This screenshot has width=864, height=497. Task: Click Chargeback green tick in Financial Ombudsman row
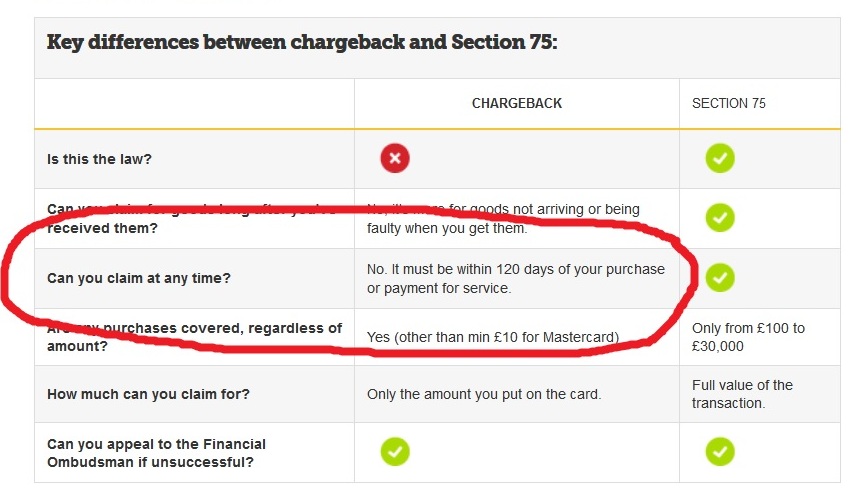tap(395, 451)
